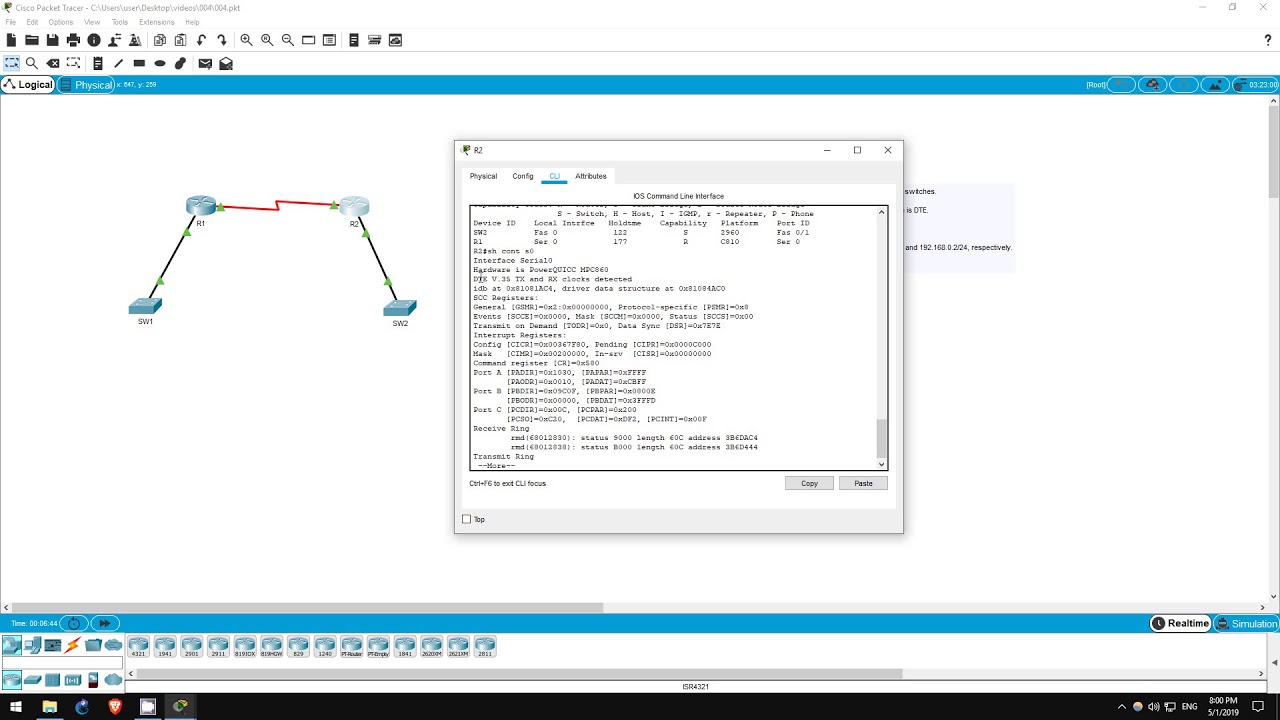Click inside the CLI terminal at --More-- prompt
Image resolution: width=1280 pixels, height=720 pixels.
click(x=497, y=465)
